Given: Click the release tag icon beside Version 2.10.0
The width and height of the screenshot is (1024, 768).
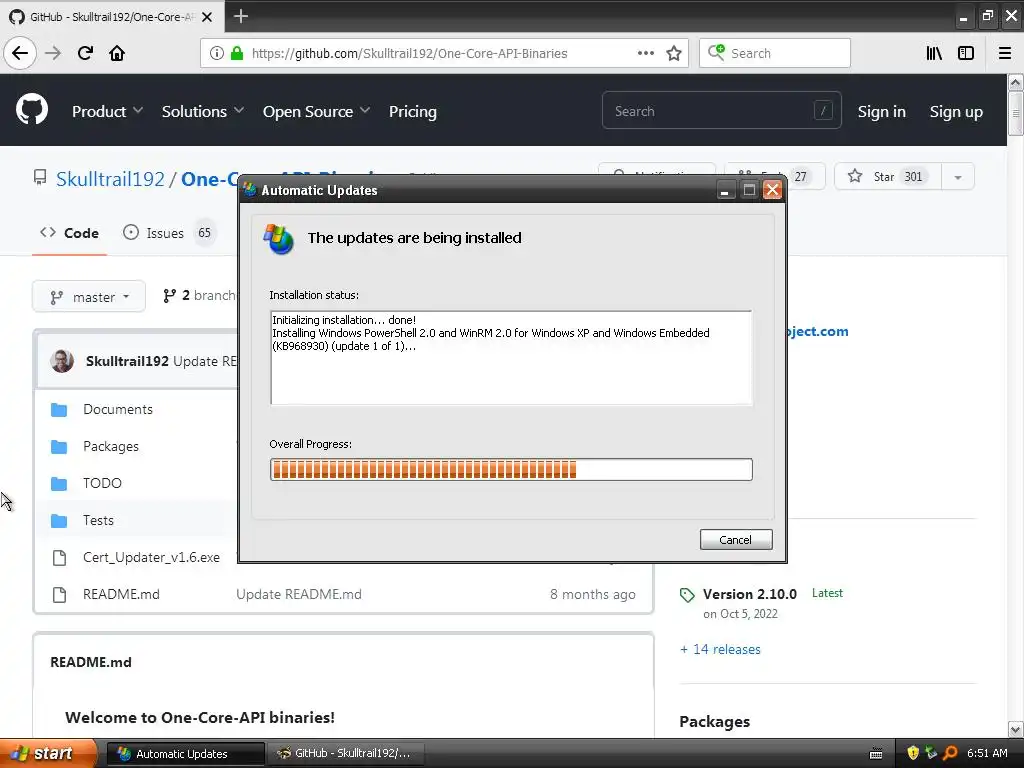Looking at the screenshot, I should coord(686,595).
